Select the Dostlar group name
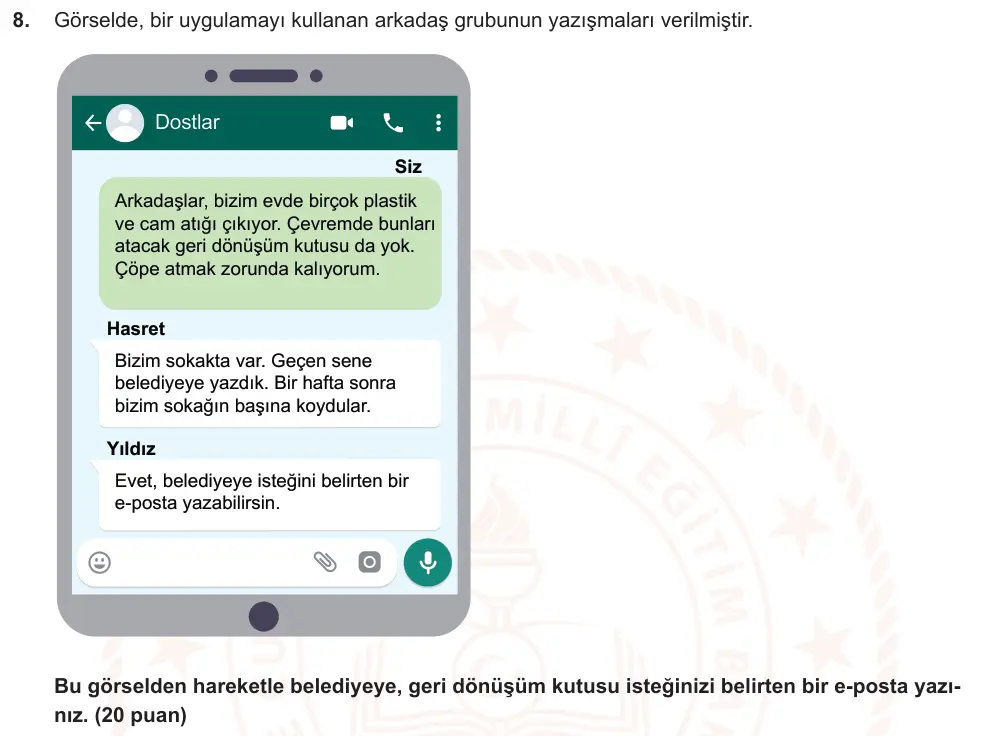The width and height of the screenshot is (1001, 736). [x=187, y=122]
